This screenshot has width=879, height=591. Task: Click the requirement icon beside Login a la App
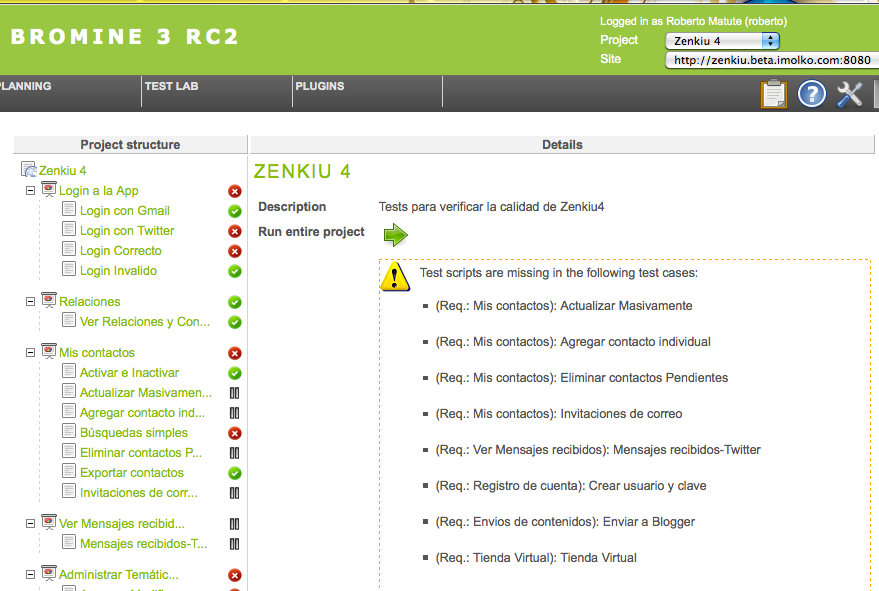pyautogui.click(x=49, y=190)
